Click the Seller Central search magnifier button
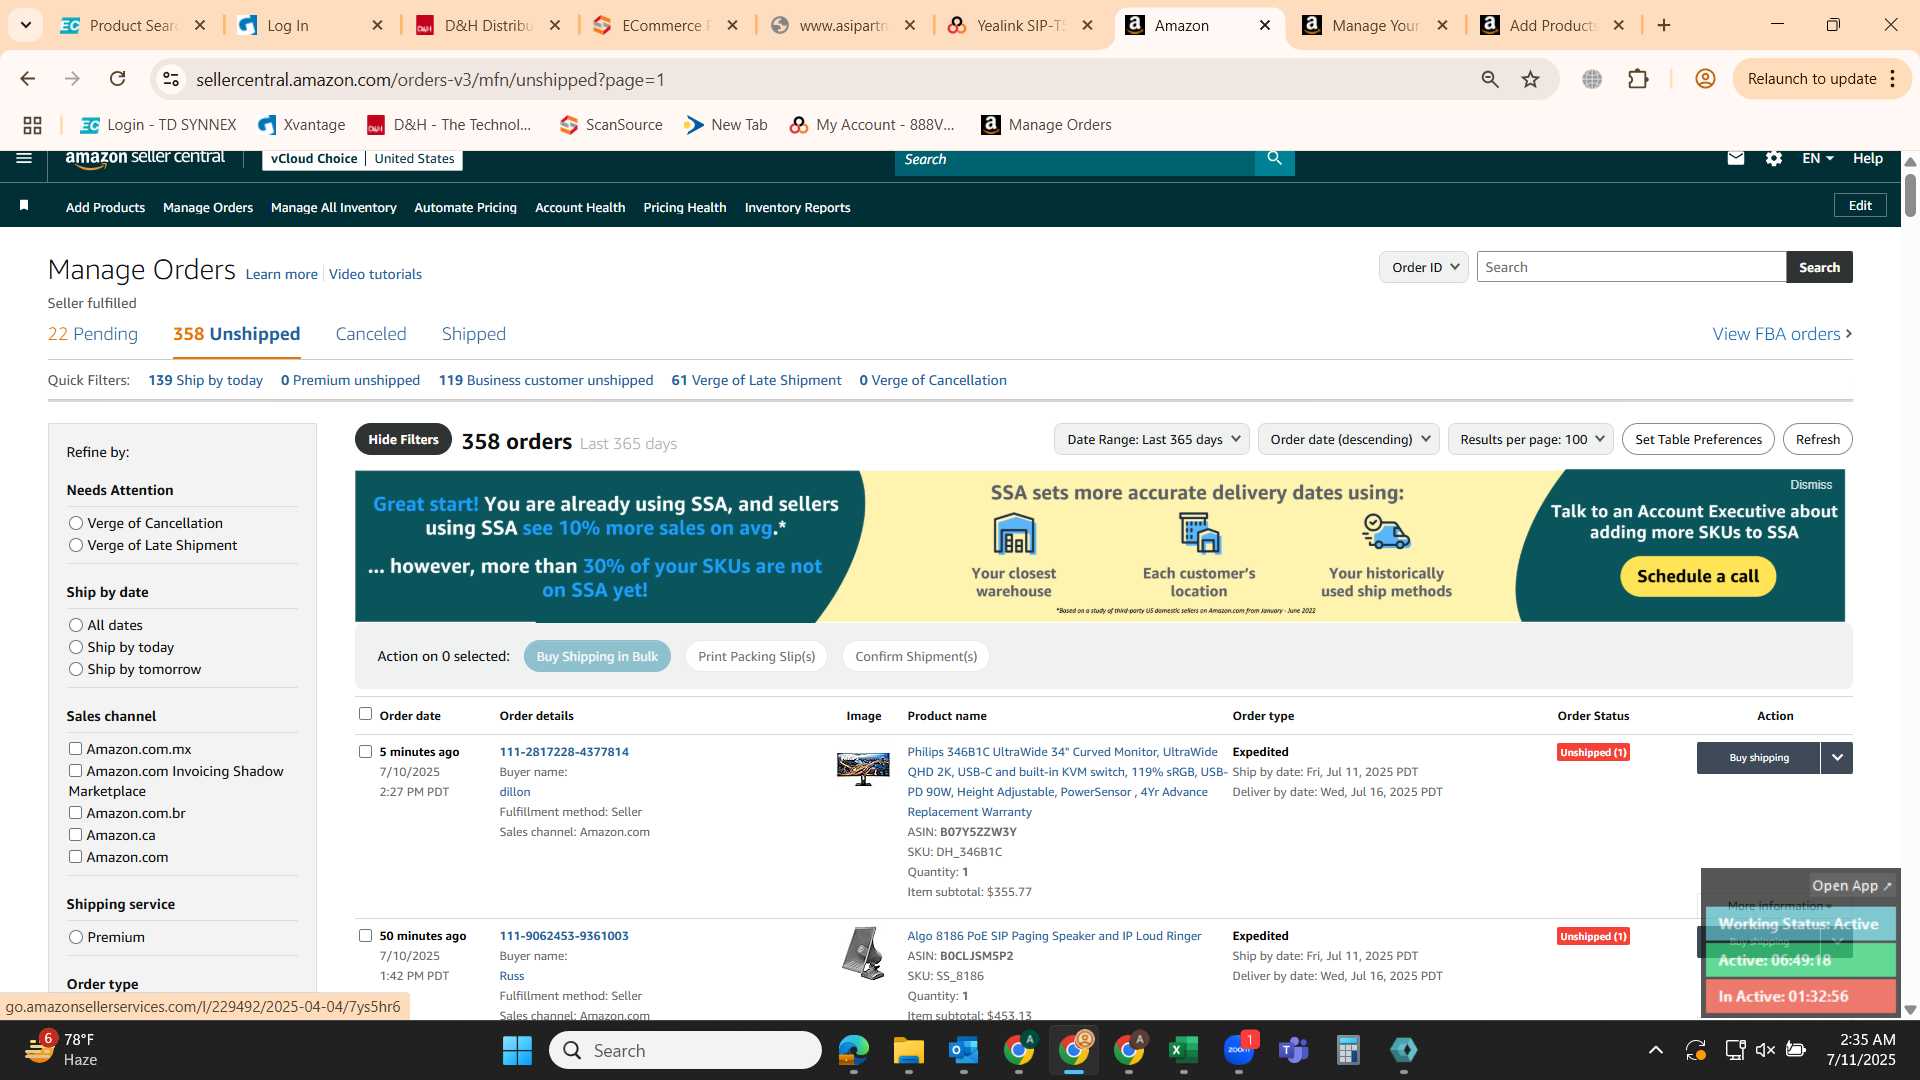Viewport: 1920px width, 1080px height. pyautogui.click(x=1274, y=158)
